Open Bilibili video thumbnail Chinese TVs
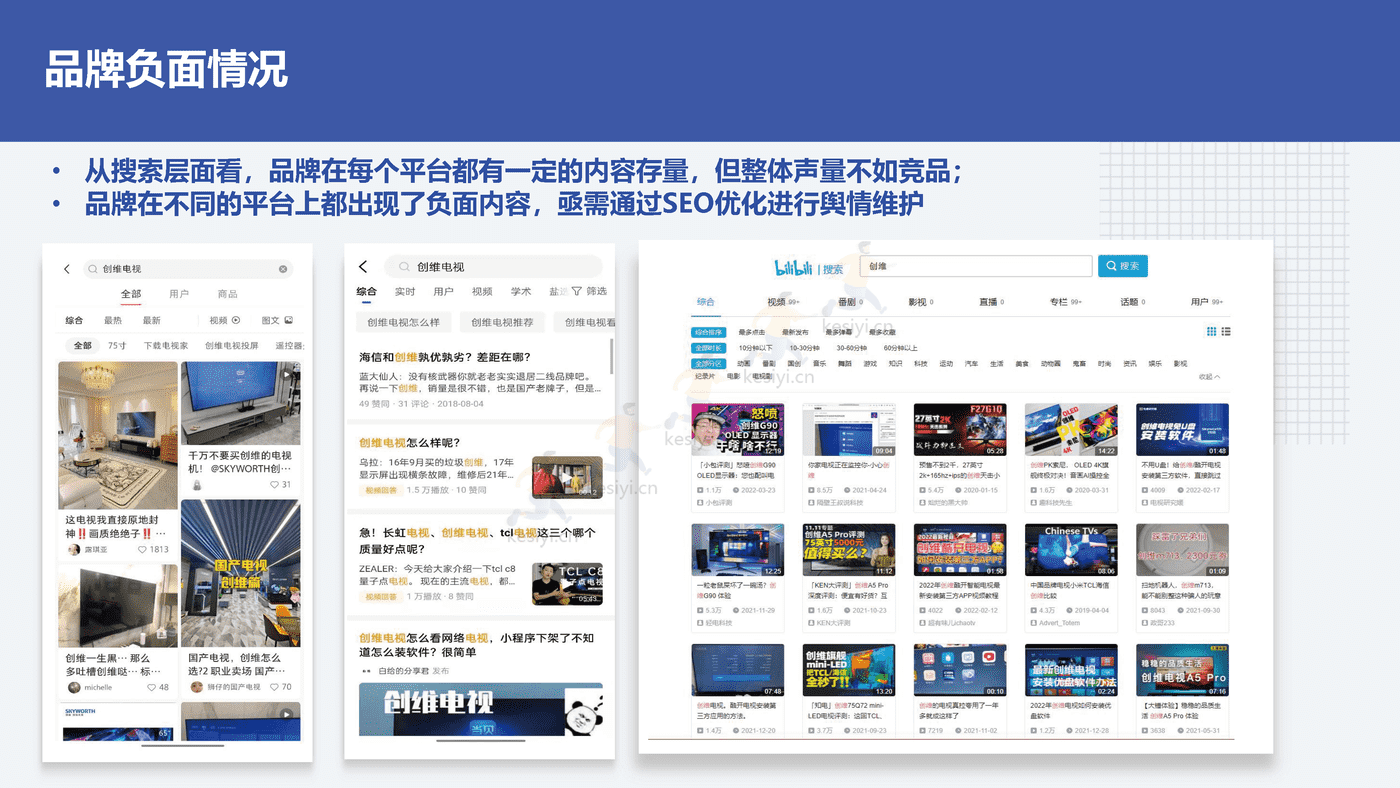1400x788 pixels. [x=1071, y=550]
